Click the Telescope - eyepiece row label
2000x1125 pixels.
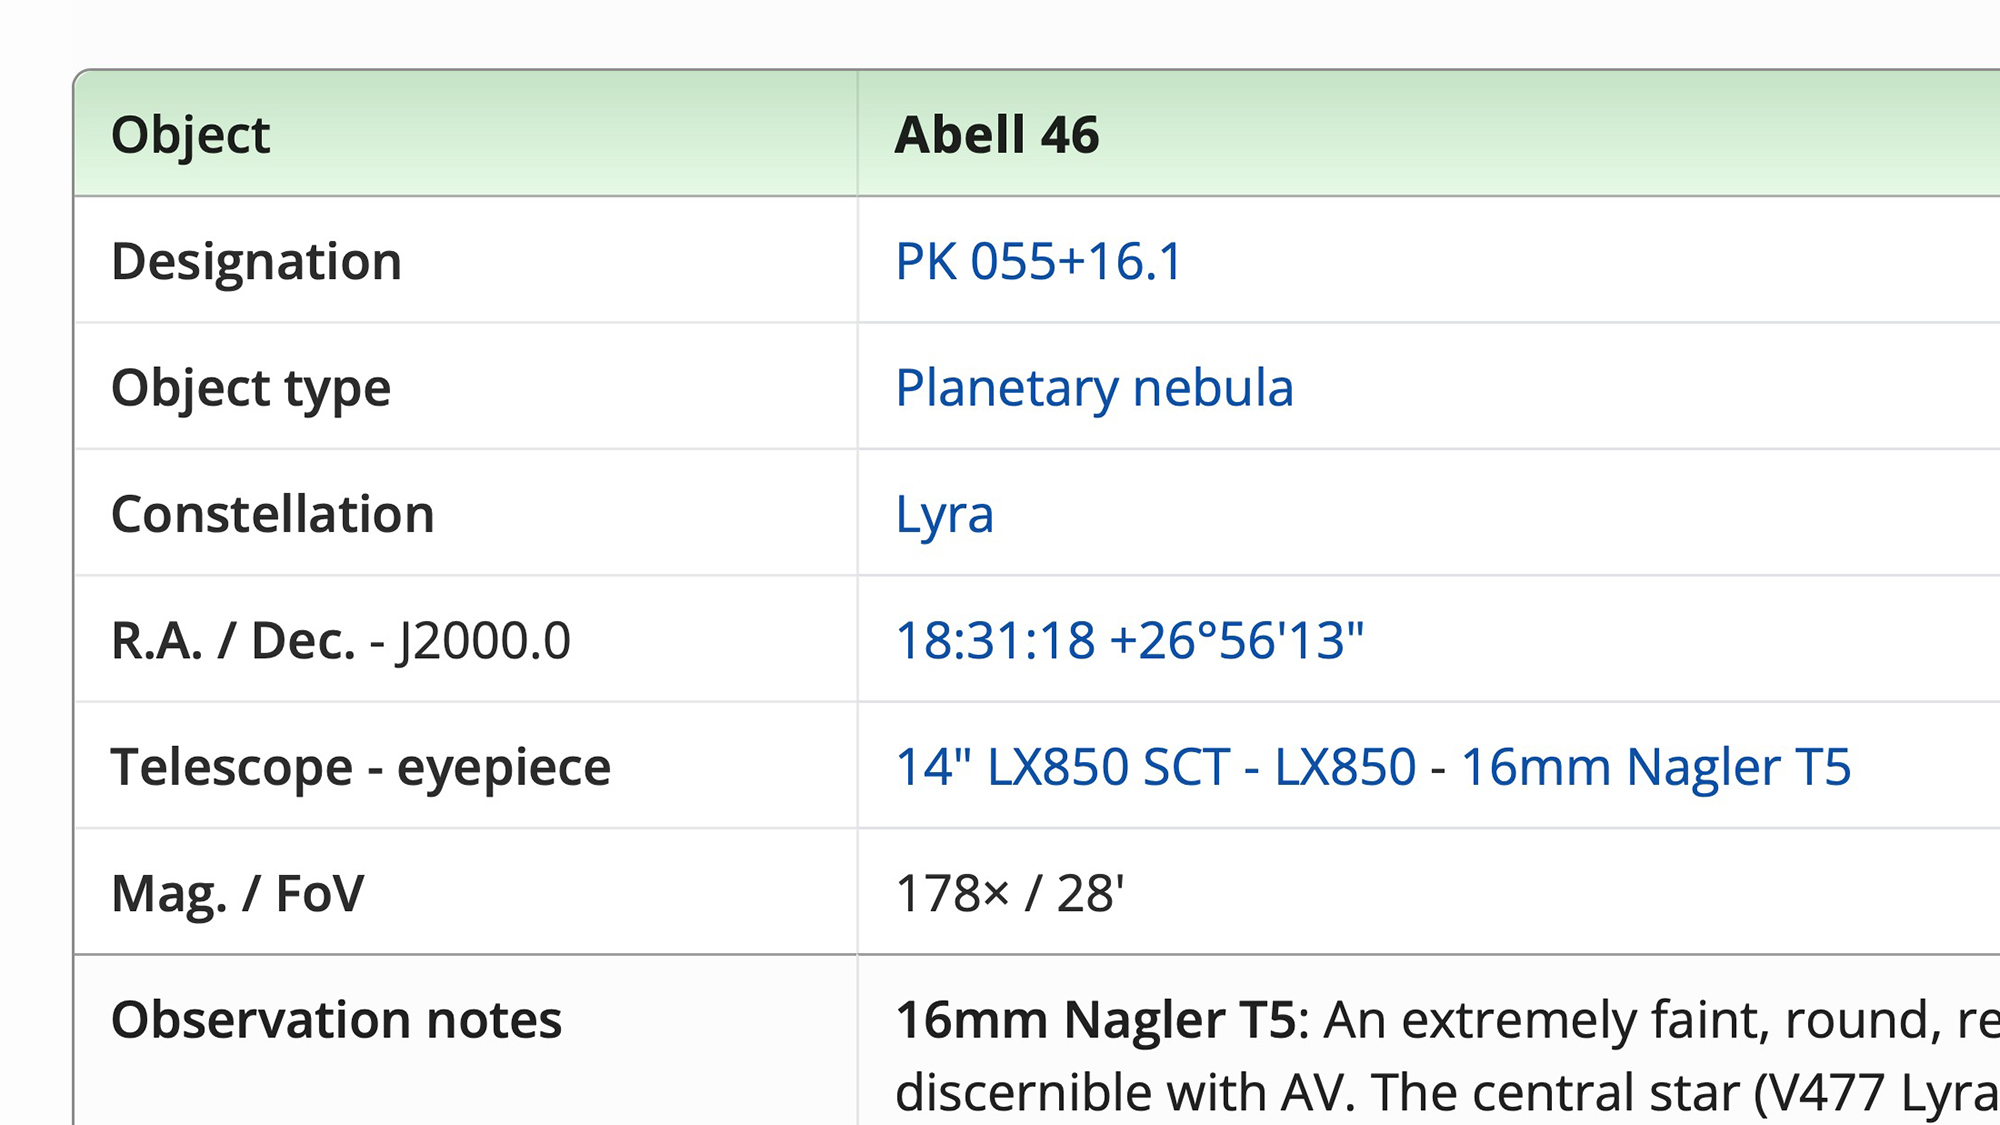(360, 768)
